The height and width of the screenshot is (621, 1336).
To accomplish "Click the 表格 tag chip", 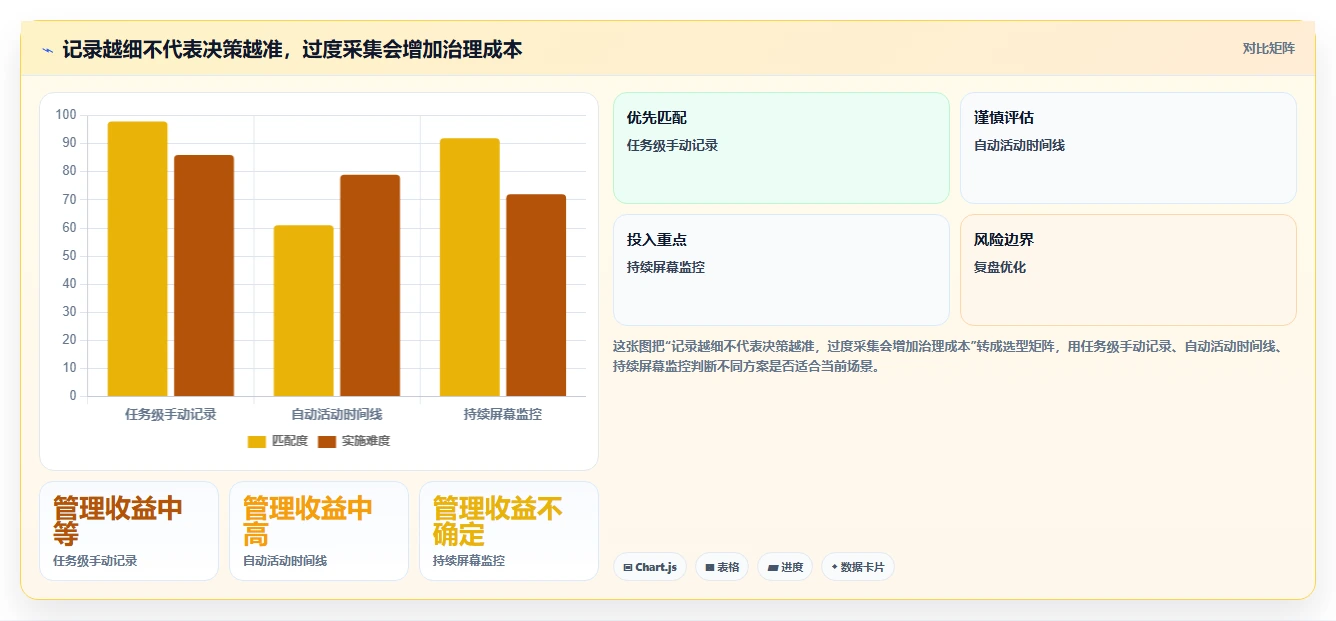I will point(722,567).
